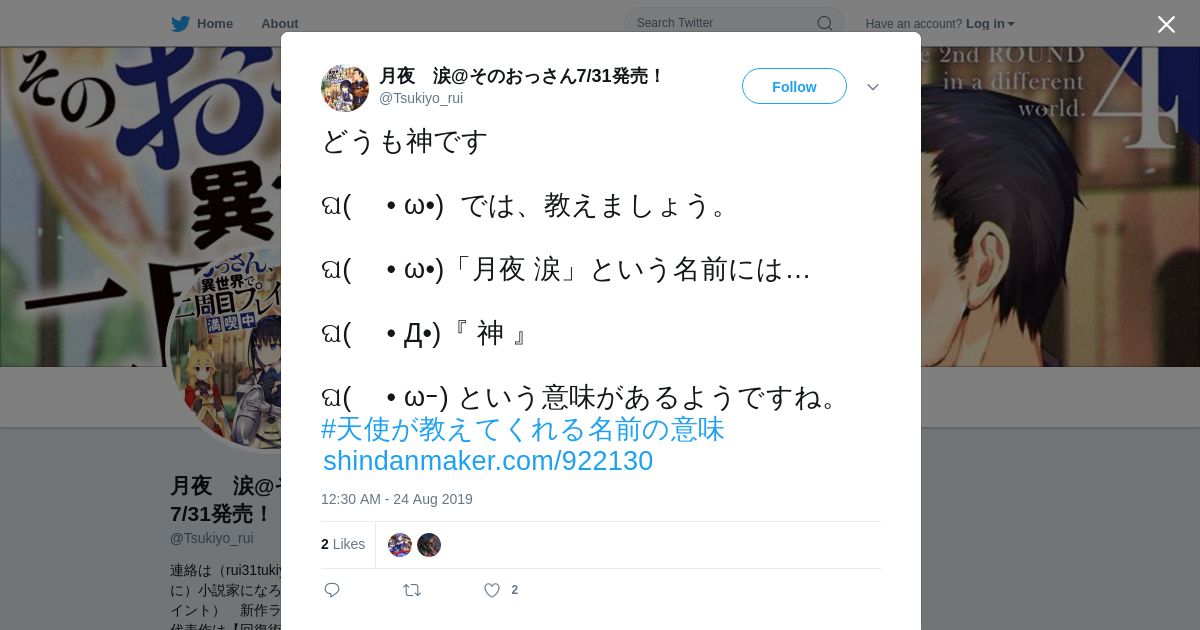Click the Twitter bird Home icon
The width and height of the screenshot is (1200, 630).
pos(180,23)
